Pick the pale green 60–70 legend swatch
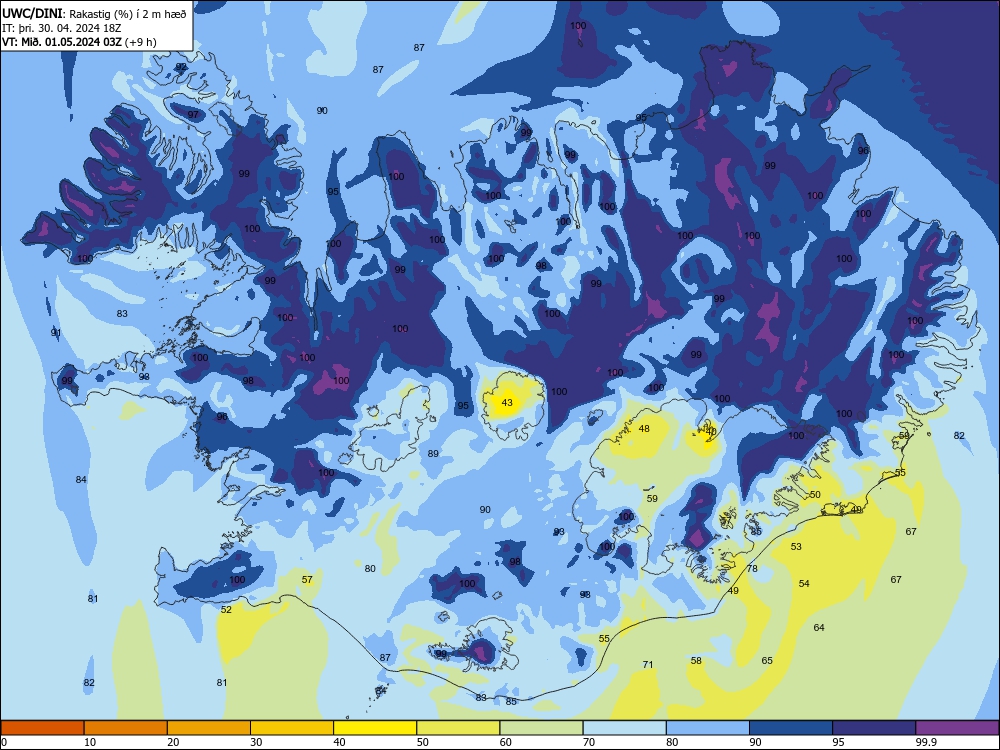Screen dimensions: 1000x750 (541, 728)
